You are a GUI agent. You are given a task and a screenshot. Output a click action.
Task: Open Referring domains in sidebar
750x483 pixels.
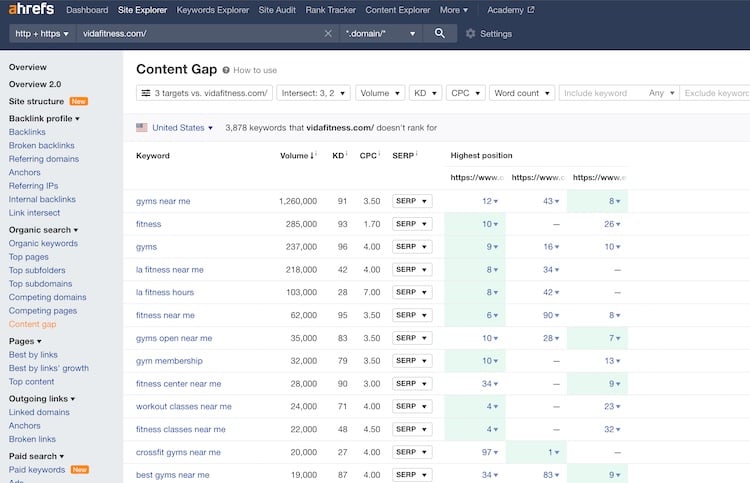[x=44, y=158]
